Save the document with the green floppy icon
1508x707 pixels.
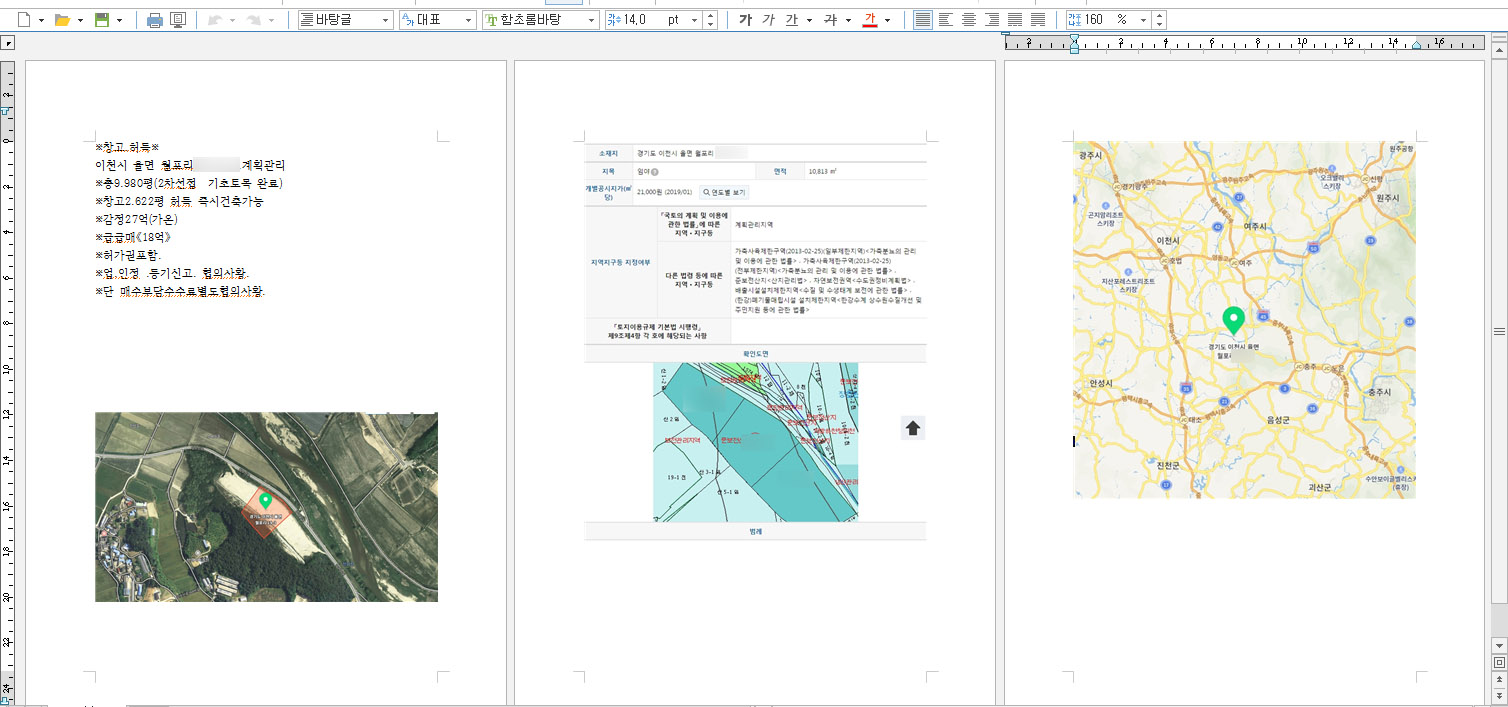101,20
